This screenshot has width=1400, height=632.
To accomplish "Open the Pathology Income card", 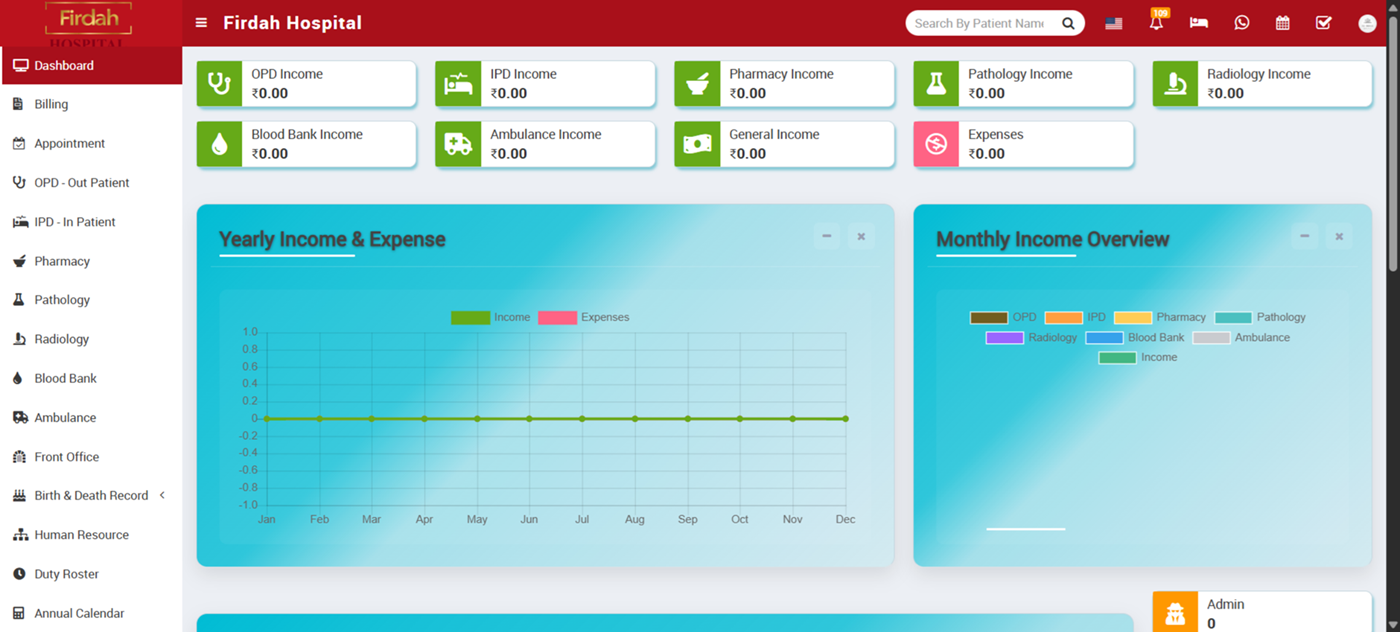I will [x=1022, y=84].
